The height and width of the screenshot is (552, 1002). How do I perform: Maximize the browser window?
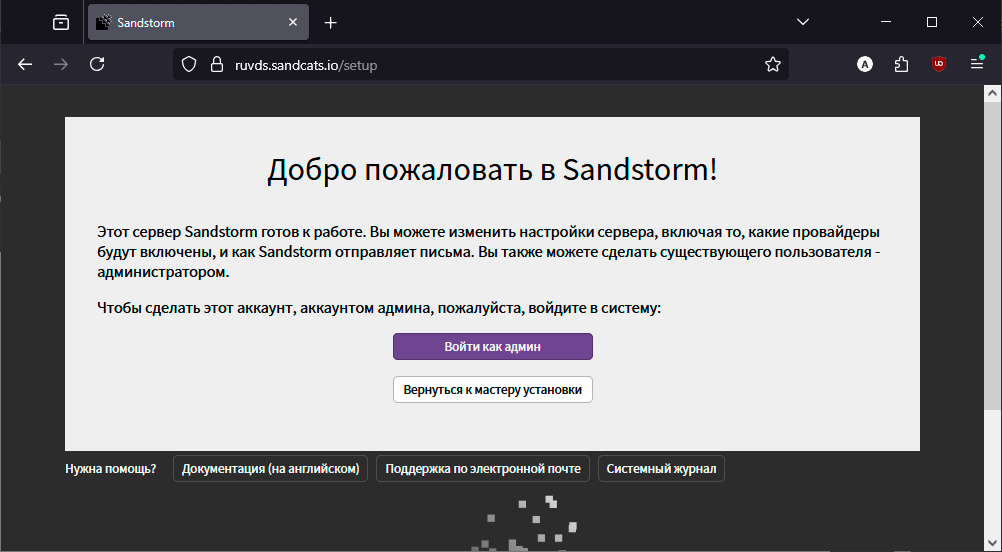coord(932,22)
